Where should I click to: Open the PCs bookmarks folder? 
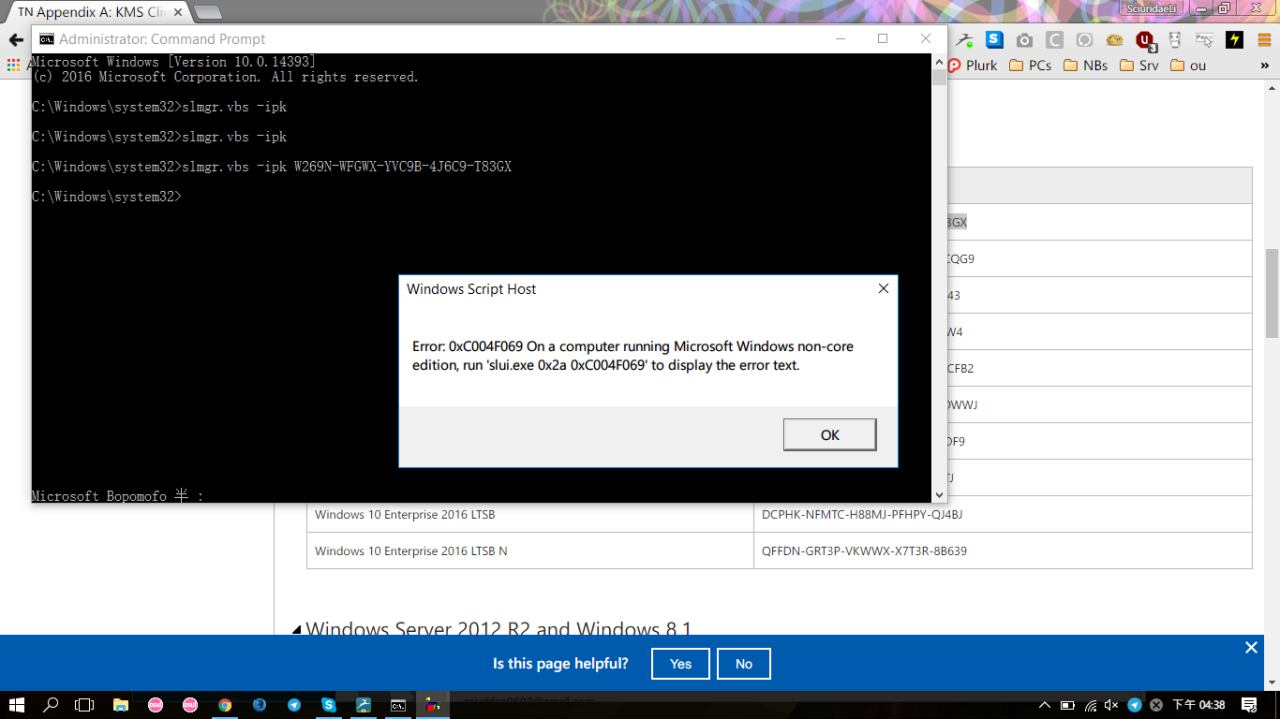1030,65
